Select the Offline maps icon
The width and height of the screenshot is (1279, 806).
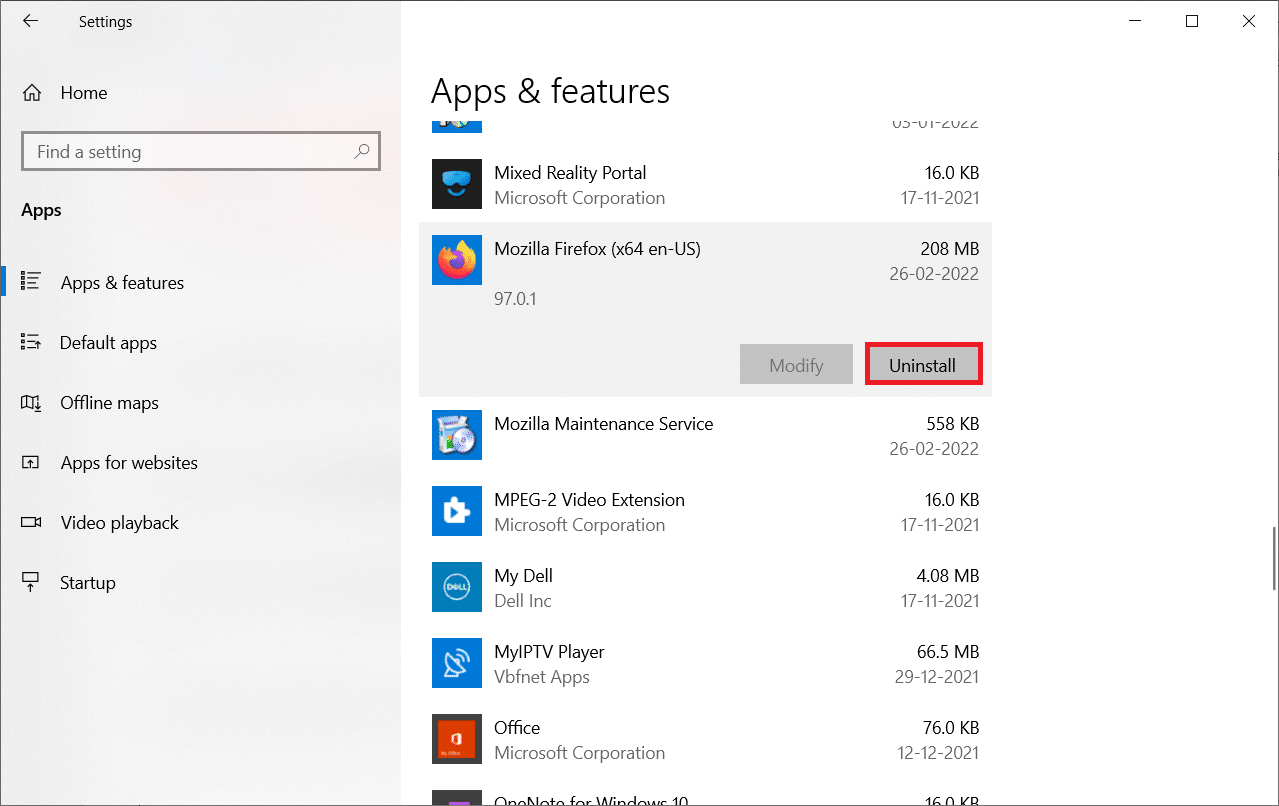coord(31,402)
